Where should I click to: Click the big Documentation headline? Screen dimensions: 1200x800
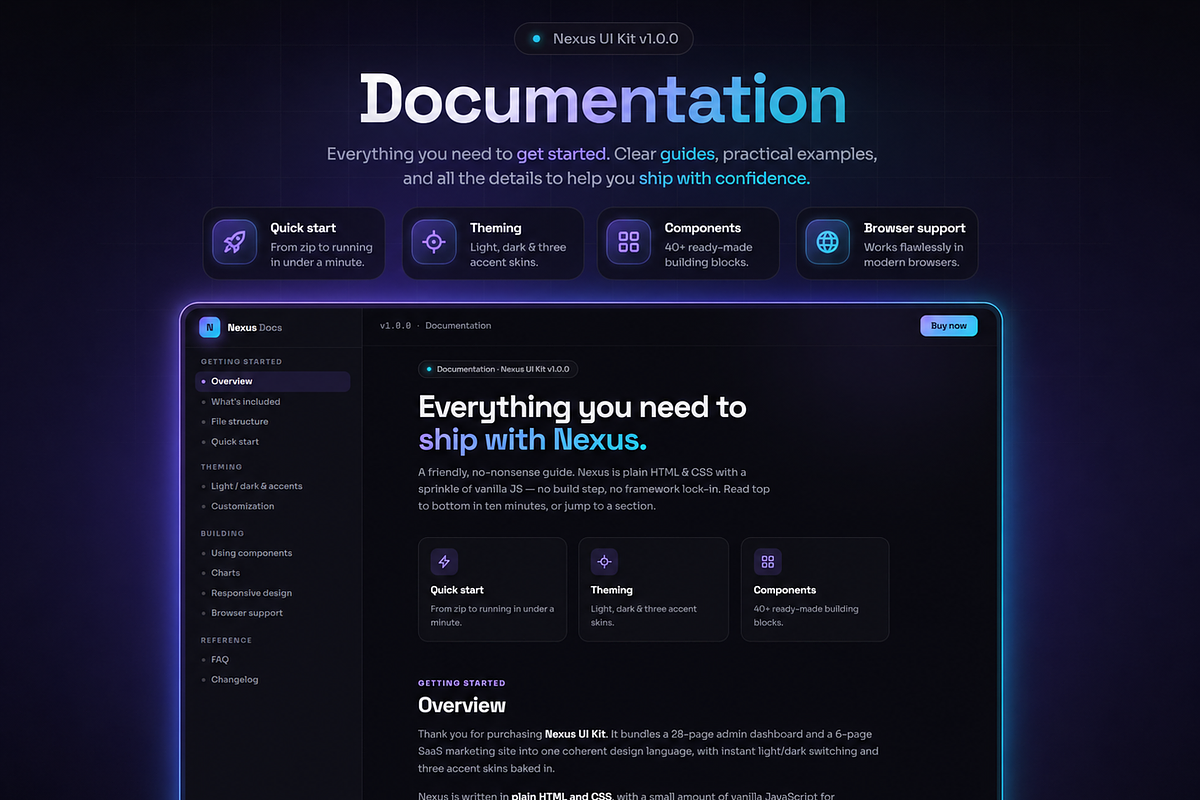tap(603, 100)
